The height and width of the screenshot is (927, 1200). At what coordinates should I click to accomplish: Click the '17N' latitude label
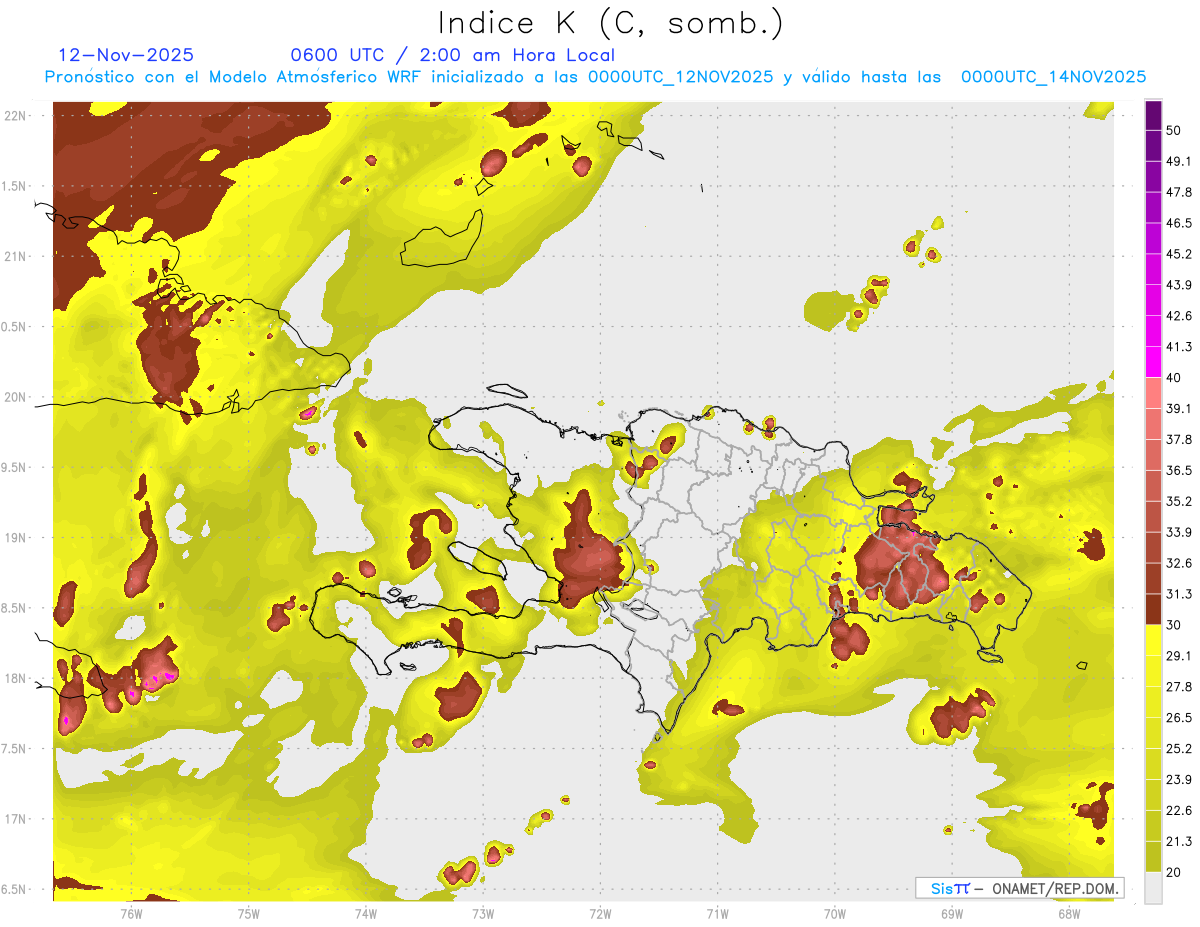coord(14,819)
